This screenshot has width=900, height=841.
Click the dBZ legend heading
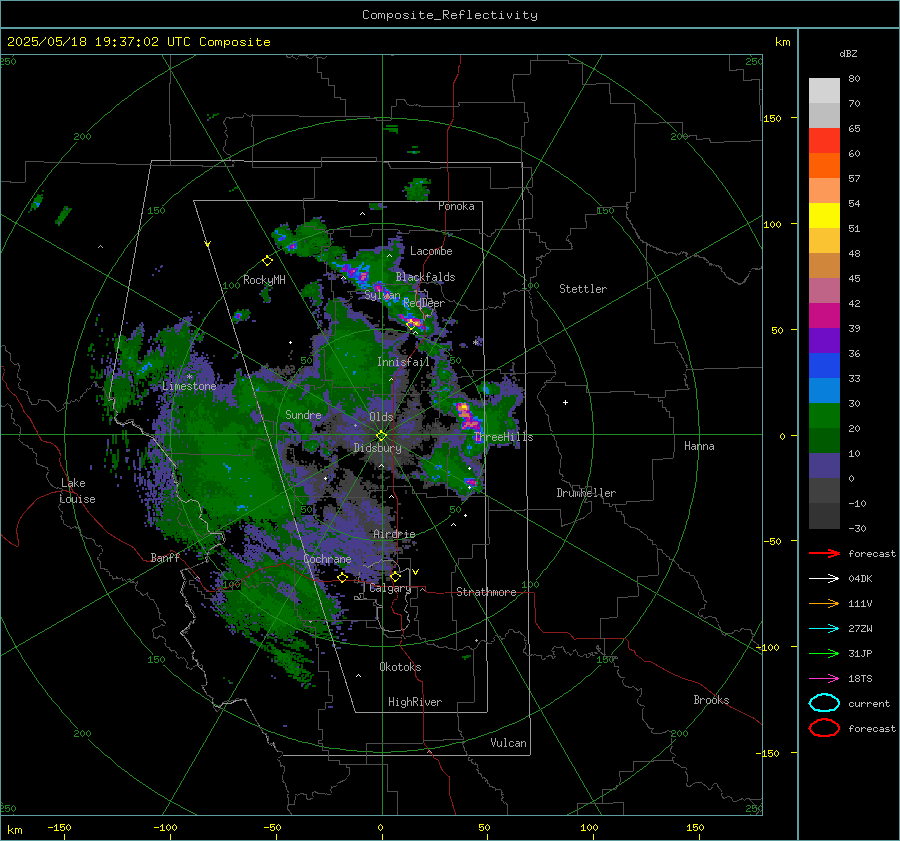click(x=848, y=54)
